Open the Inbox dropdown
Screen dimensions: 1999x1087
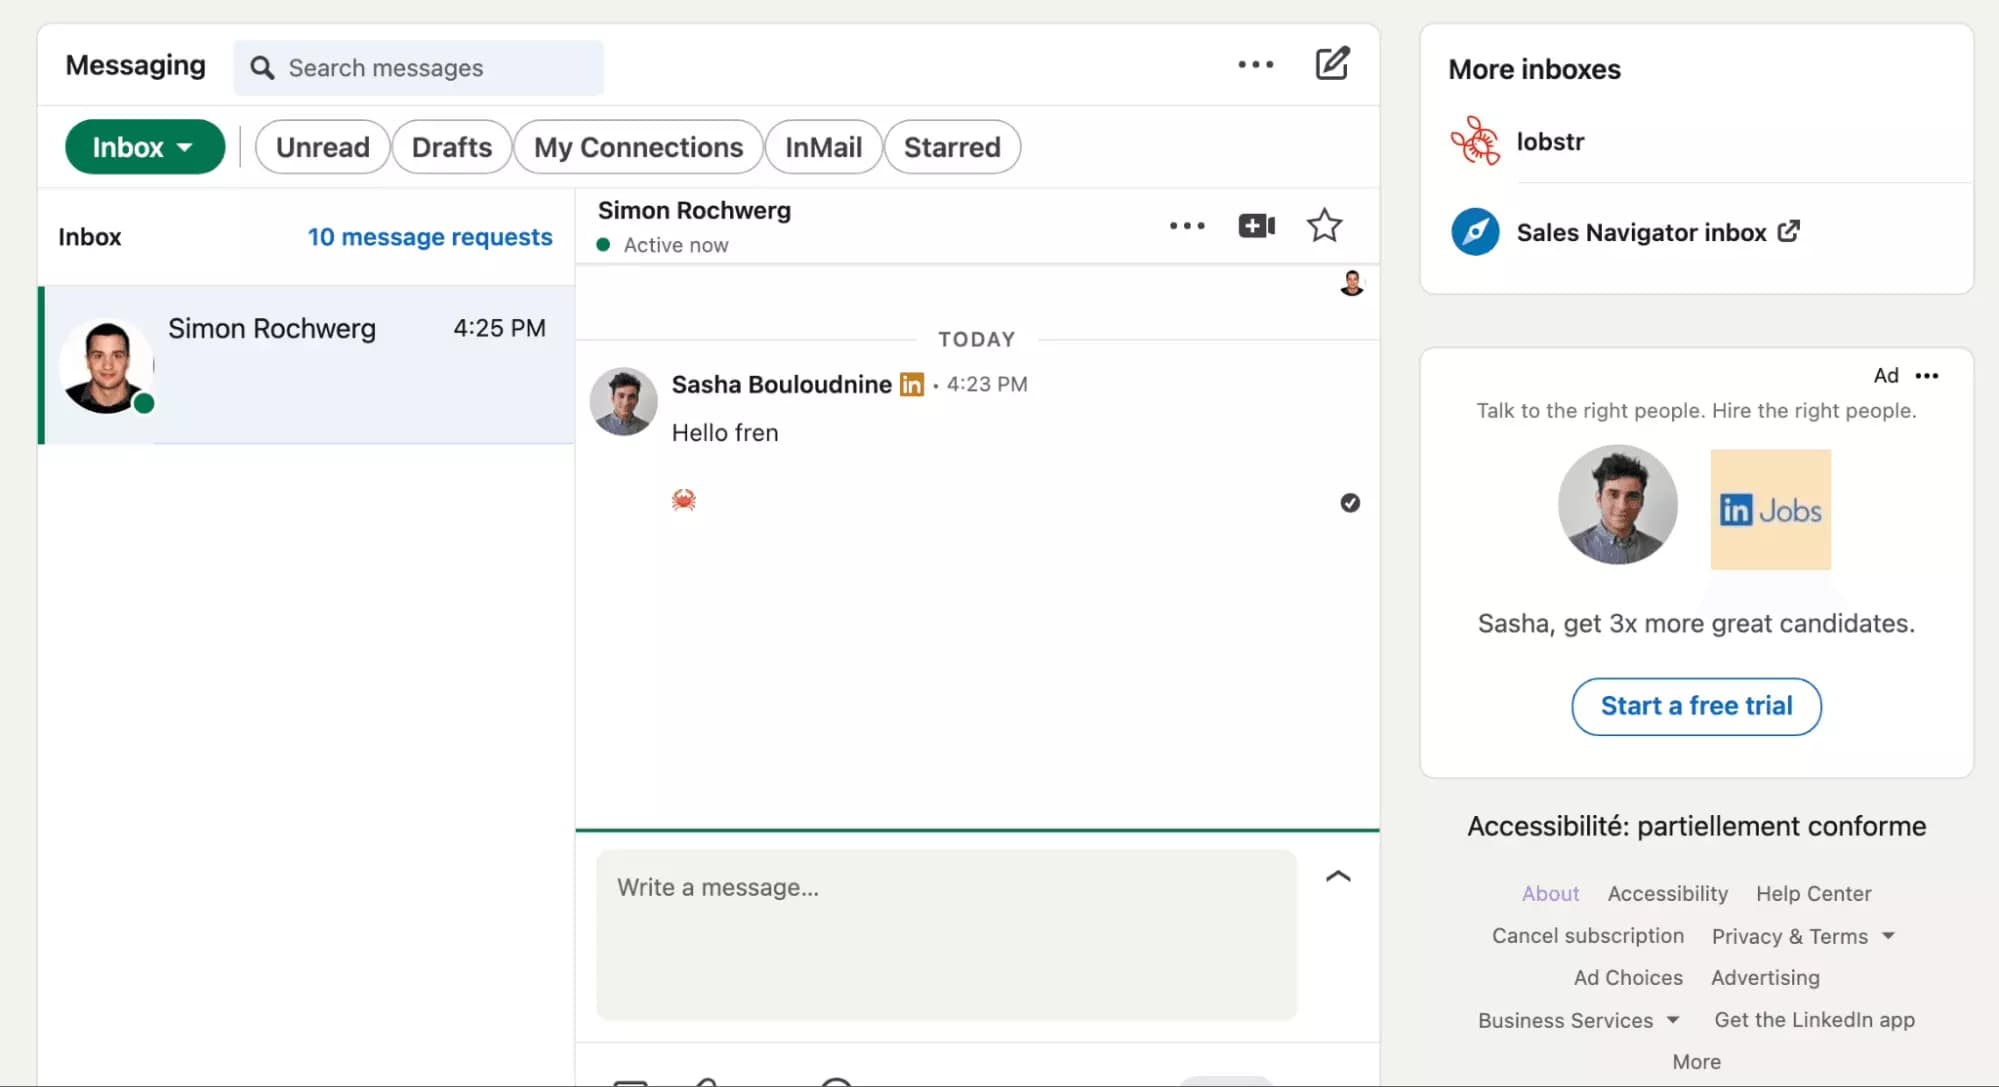(144, 146)
